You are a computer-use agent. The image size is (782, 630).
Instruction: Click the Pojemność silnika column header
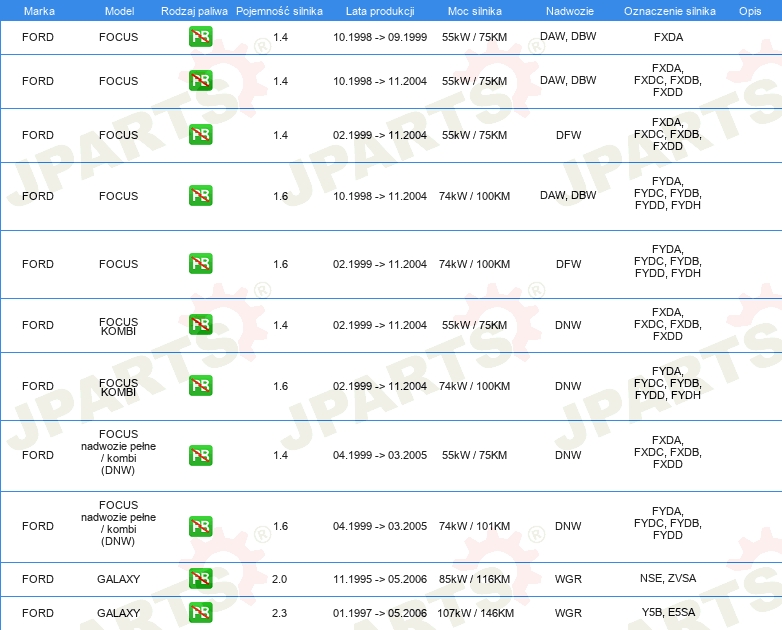click(x=279, y=11)
